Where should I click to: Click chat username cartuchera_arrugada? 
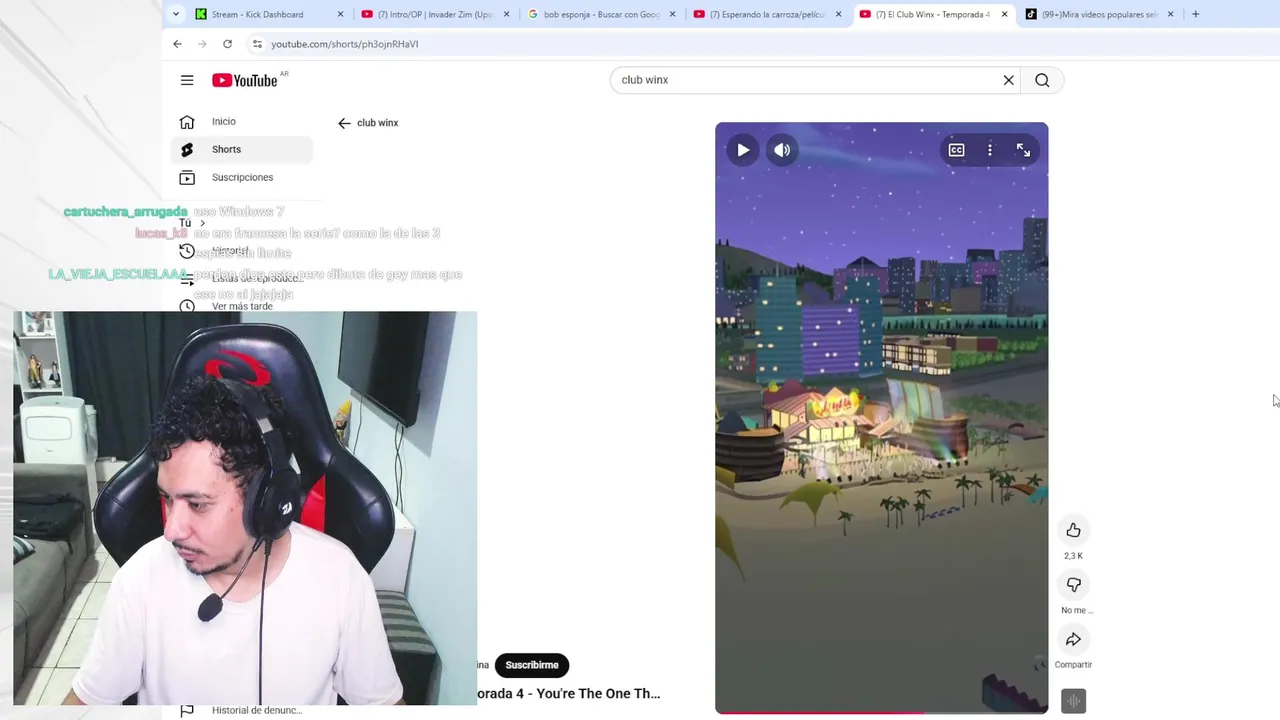pyautogui.click(x=125, y=212)
